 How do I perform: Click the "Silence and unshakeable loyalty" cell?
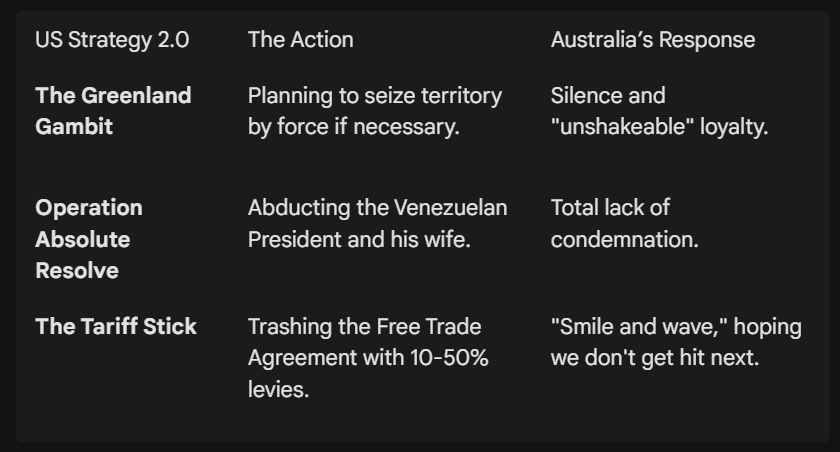(659, 111)
